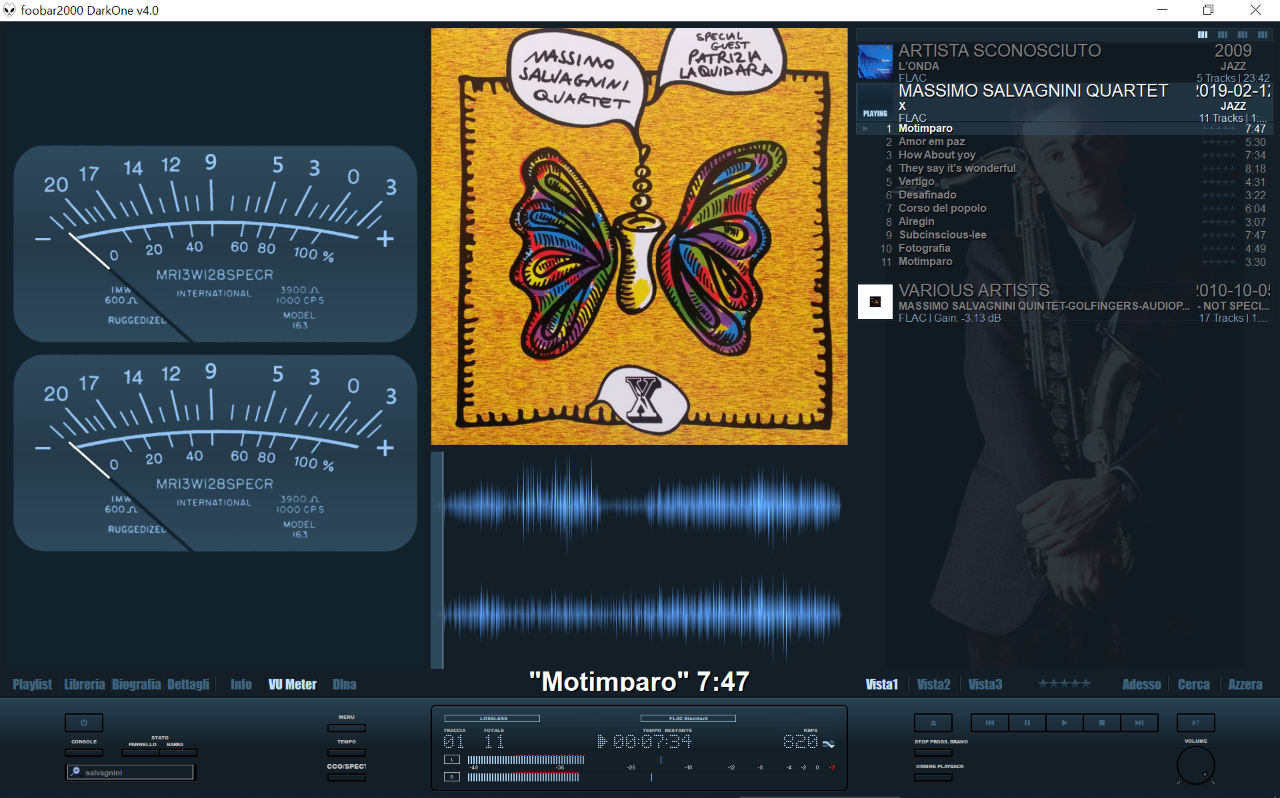The width and height of the screenshot is (1280, 798).
Task: Select the Vista1 view
Action: (x=882, y=685)
